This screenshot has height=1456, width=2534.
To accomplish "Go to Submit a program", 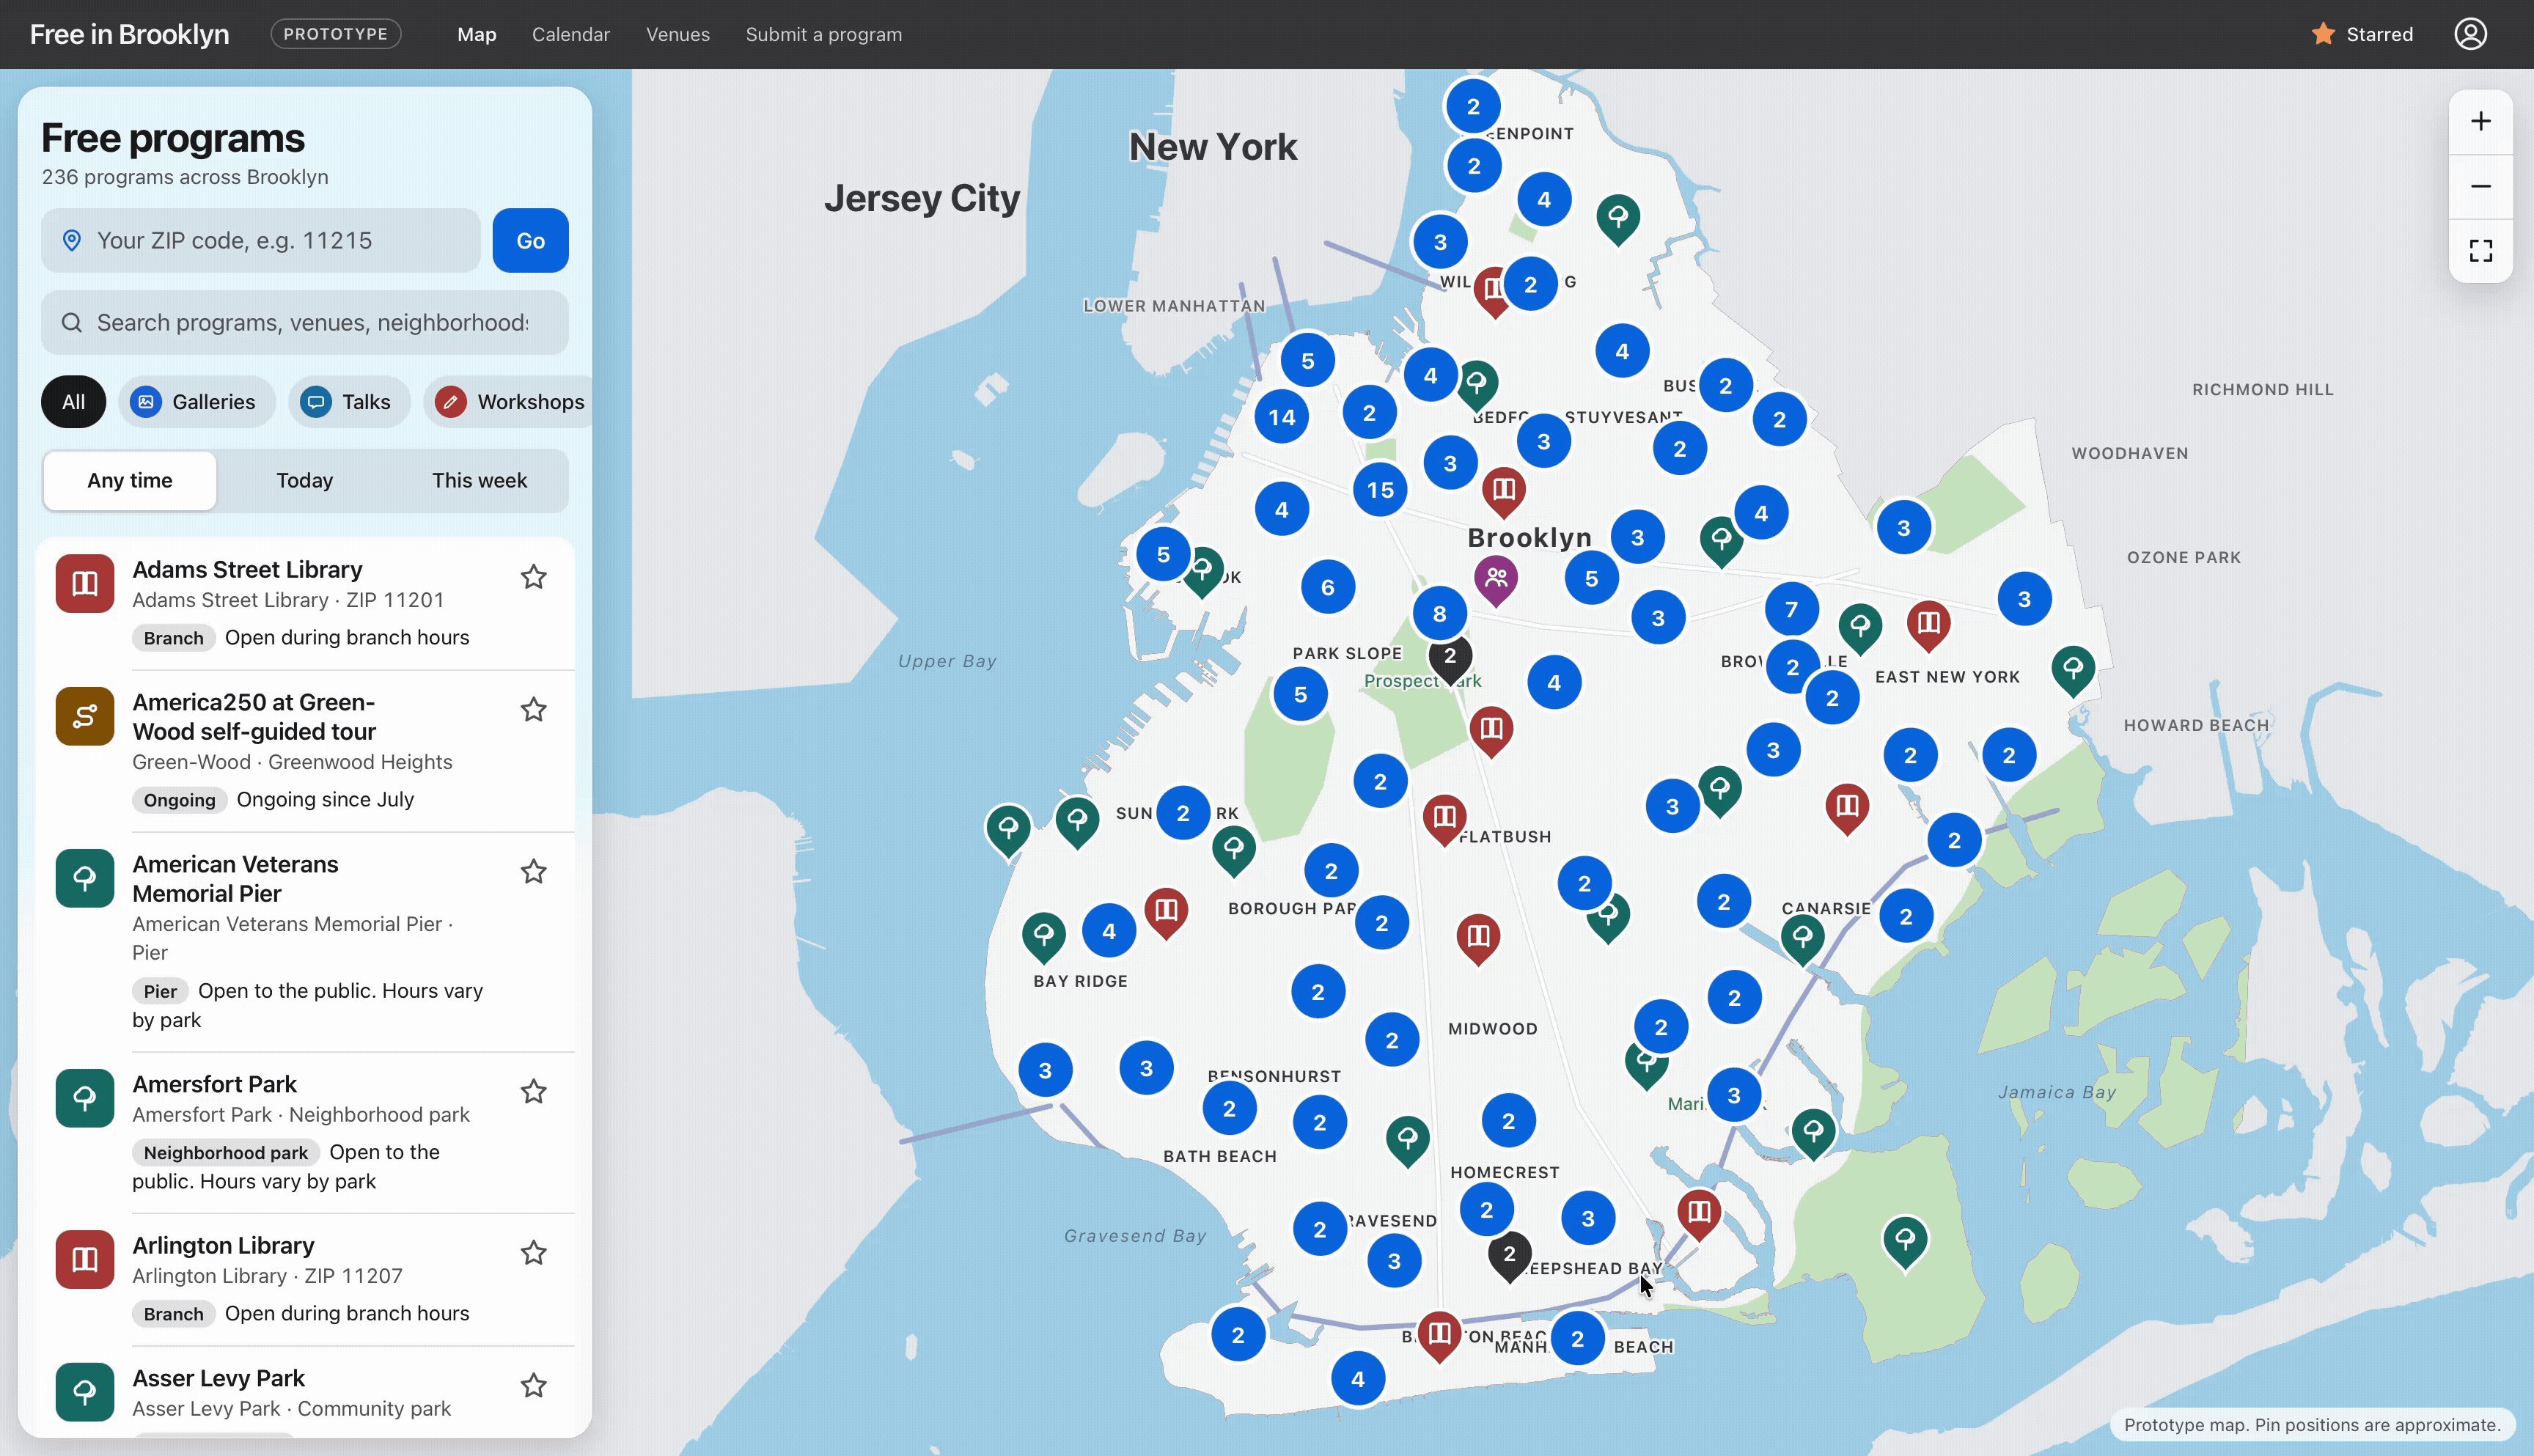I will pyautogui.click(x=823, y=34).
